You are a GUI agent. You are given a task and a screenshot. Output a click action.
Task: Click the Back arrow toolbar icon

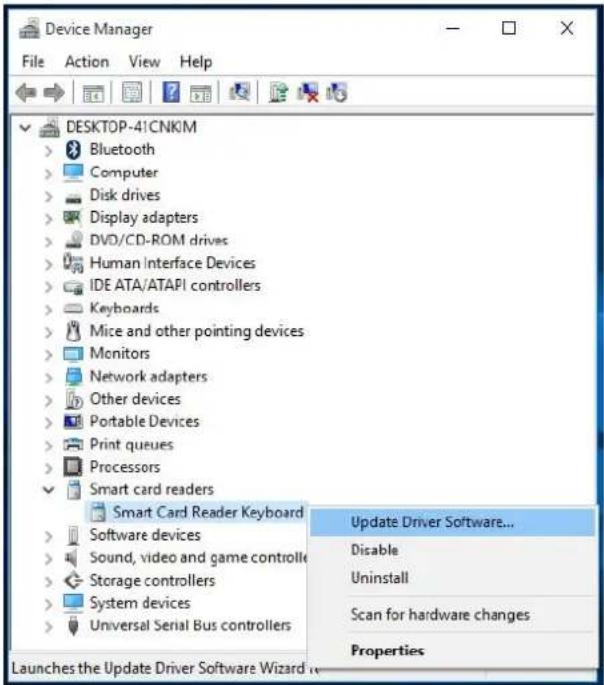tap(26, 93)
